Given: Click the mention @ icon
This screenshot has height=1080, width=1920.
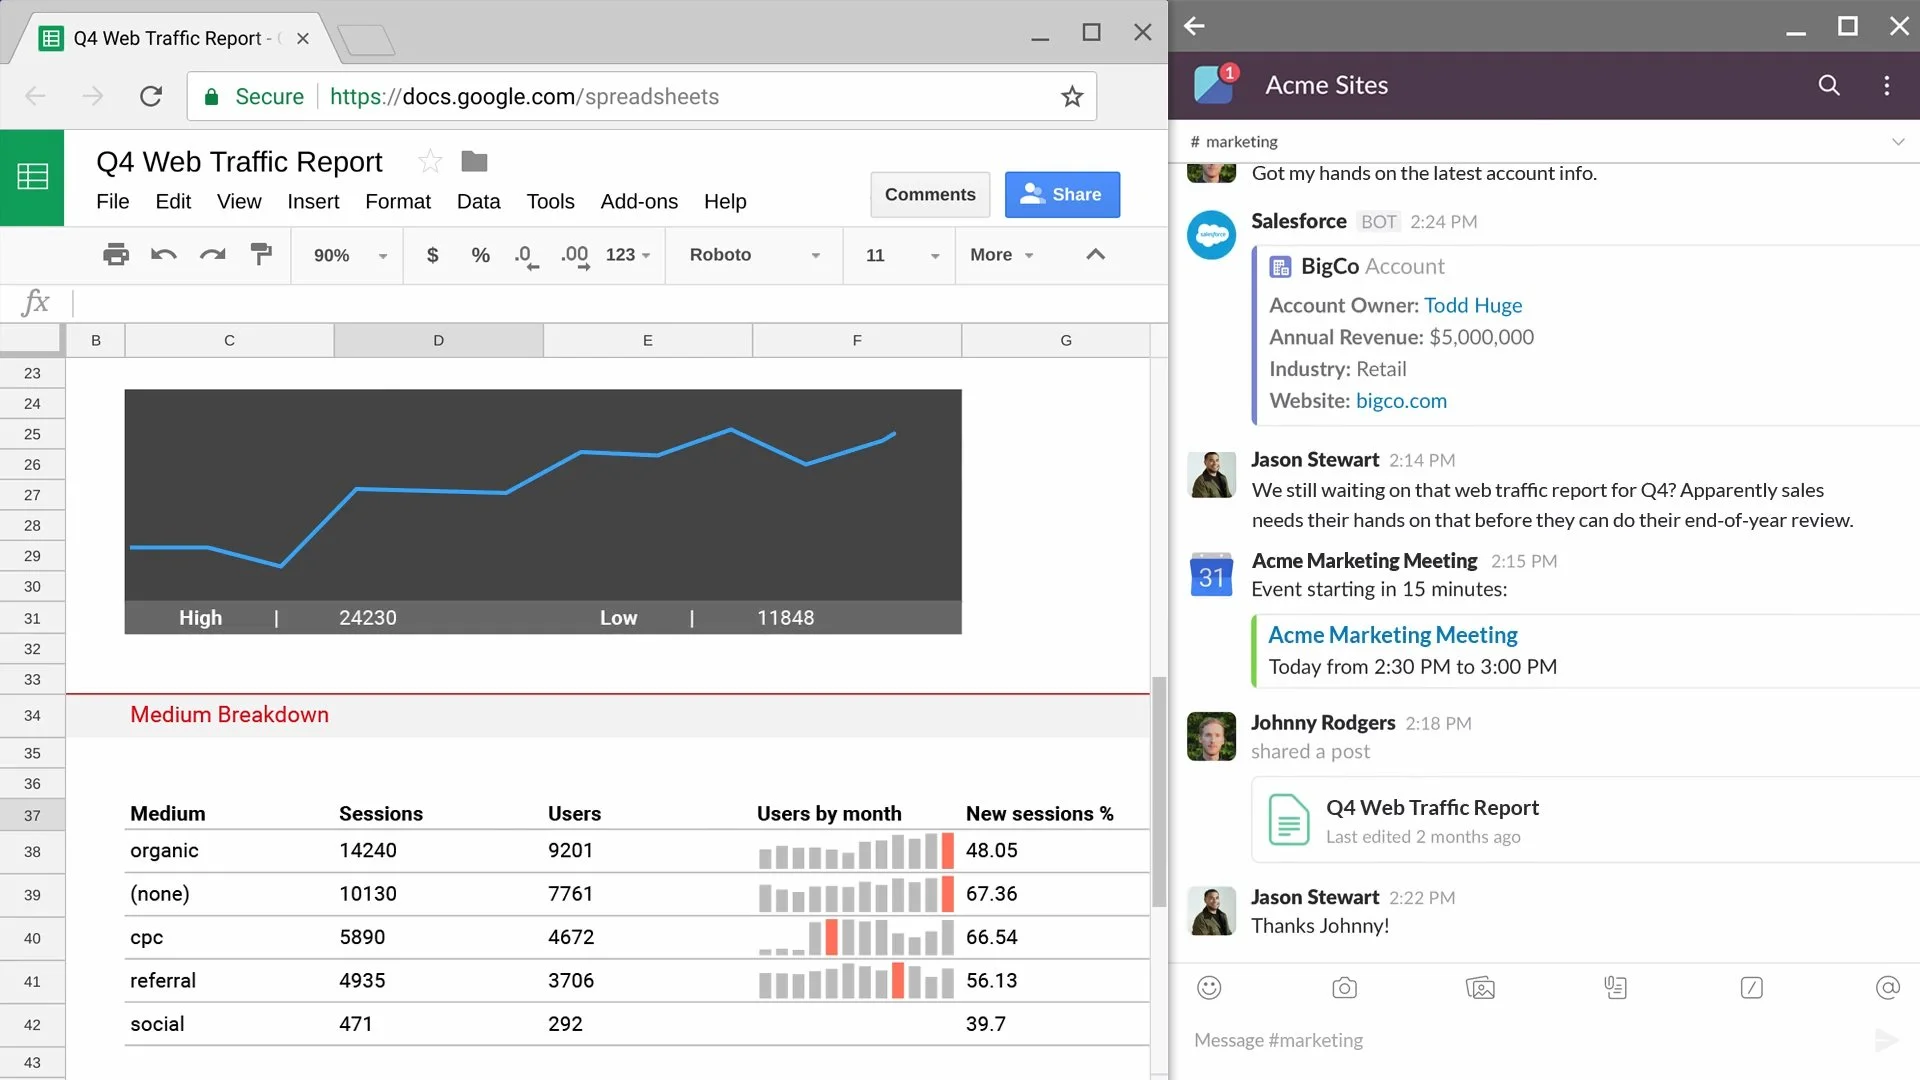Looking at the screenshot, I should (x=1887, y=988).
